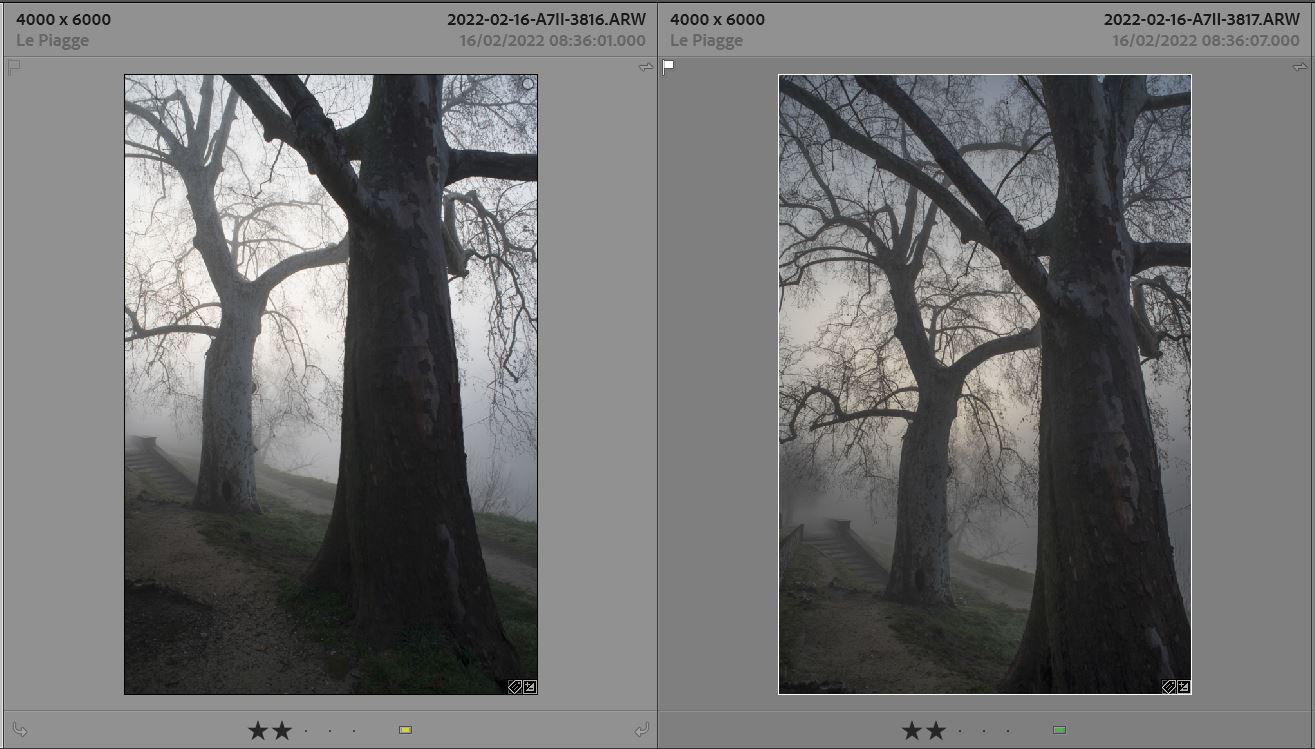This screenshot has width=1315, height=749.
Task: Select the 3817 tree photo thumbnail
Action: 985,384
